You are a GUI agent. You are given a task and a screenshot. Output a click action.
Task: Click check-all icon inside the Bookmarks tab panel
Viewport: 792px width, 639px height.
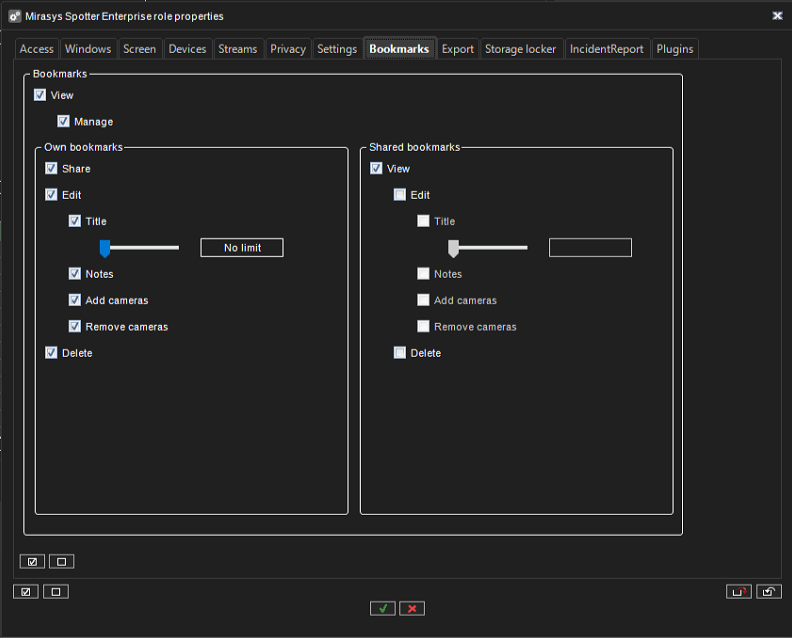coord(32,561)
